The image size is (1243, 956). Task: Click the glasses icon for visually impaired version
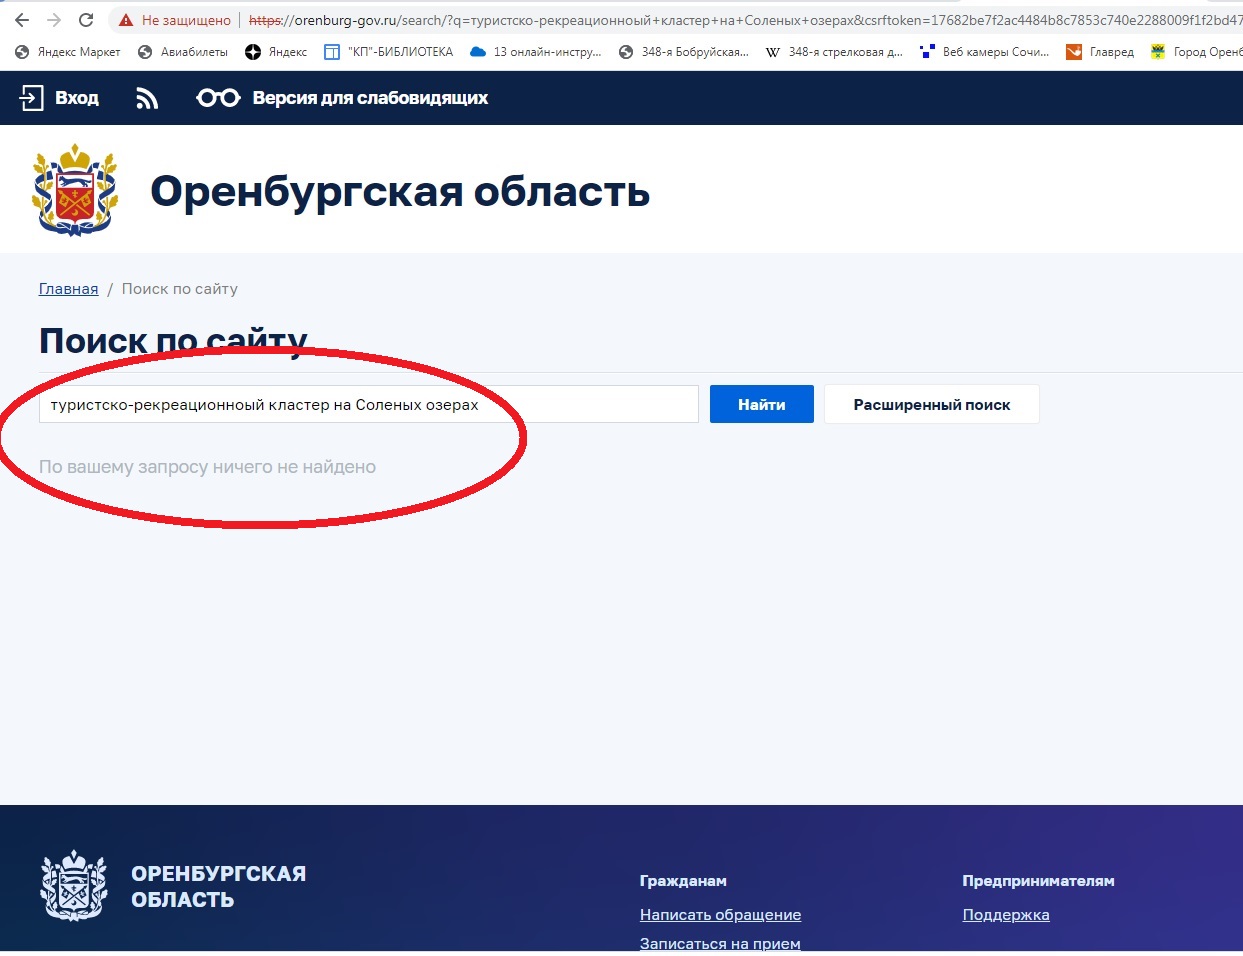point(218,98)
